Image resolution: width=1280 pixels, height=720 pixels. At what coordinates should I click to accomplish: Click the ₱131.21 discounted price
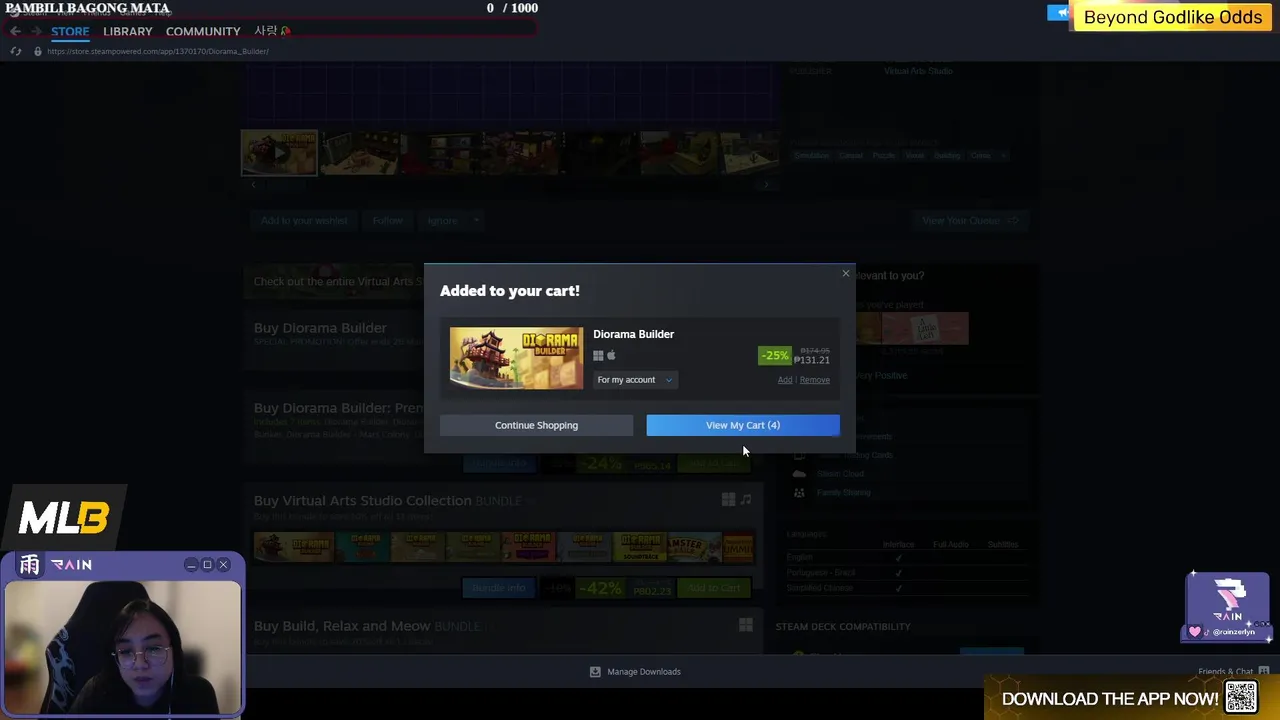coord(812,360)
